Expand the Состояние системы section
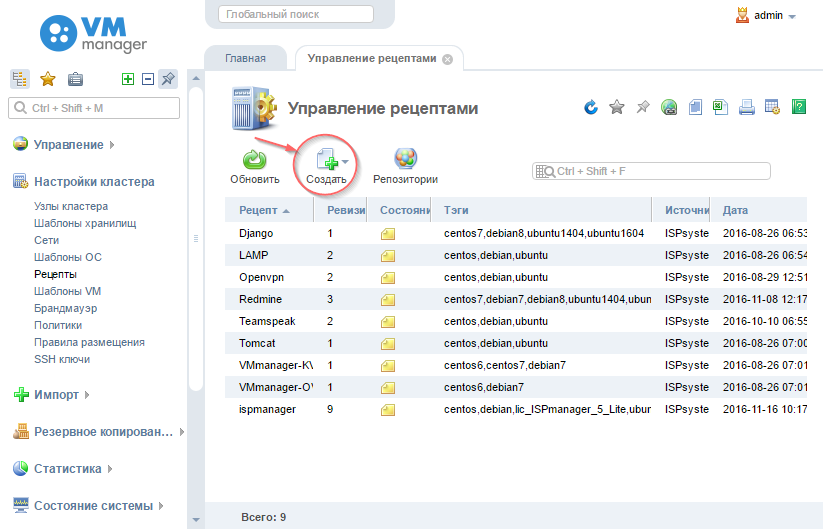823x529 pixels. pos(93,506)
